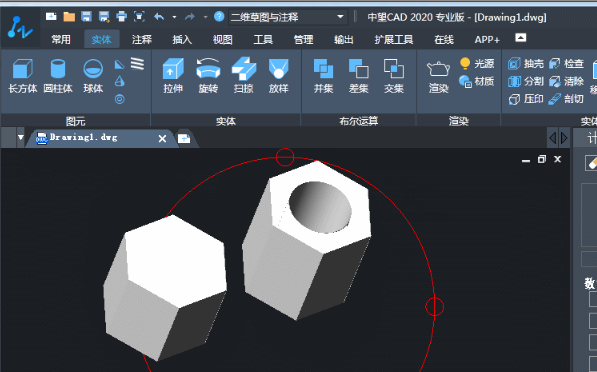Image resolution: width=597 pixels, height=372 pixels.
Task: Click the stacked lines icon in 图元 panel
Action: 137,64
